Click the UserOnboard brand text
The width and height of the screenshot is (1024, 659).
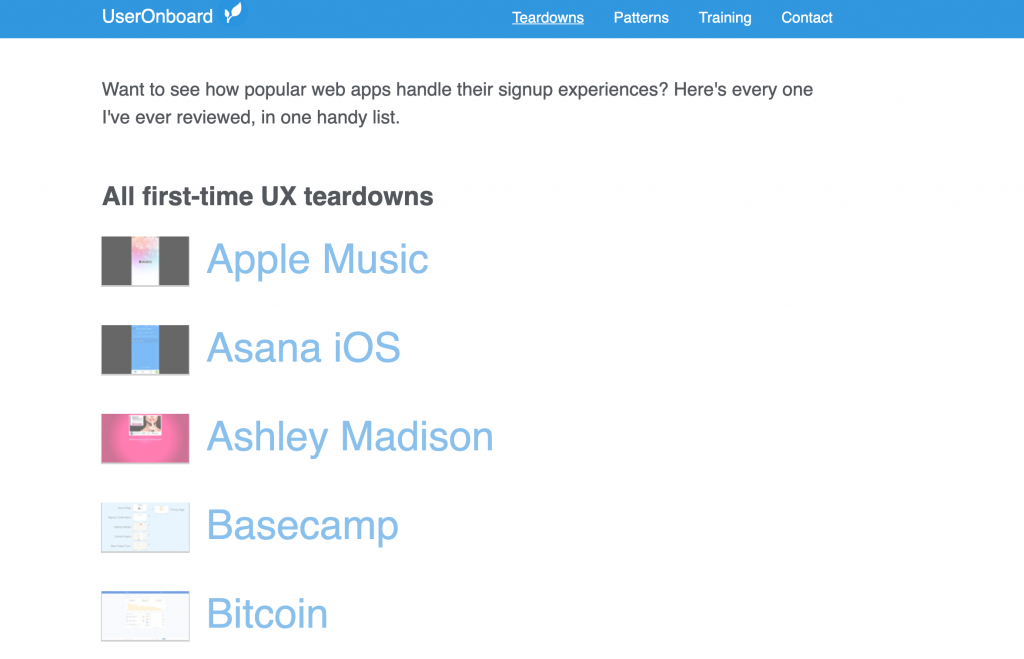point(157,16)
